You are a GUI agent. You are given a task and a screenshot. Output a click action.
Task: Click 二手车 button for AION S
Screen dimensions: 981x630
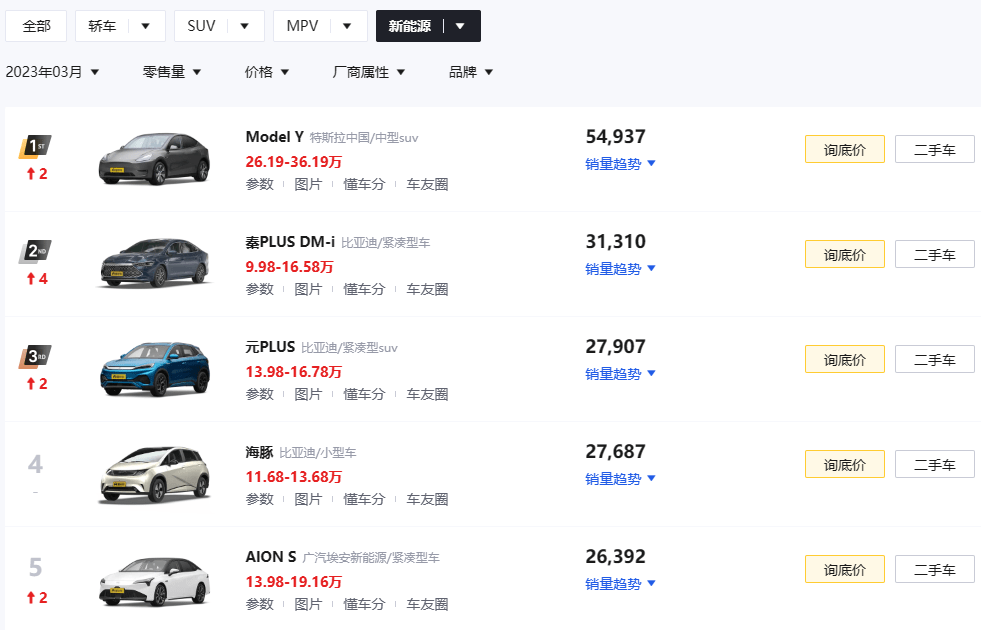point(935,570)
